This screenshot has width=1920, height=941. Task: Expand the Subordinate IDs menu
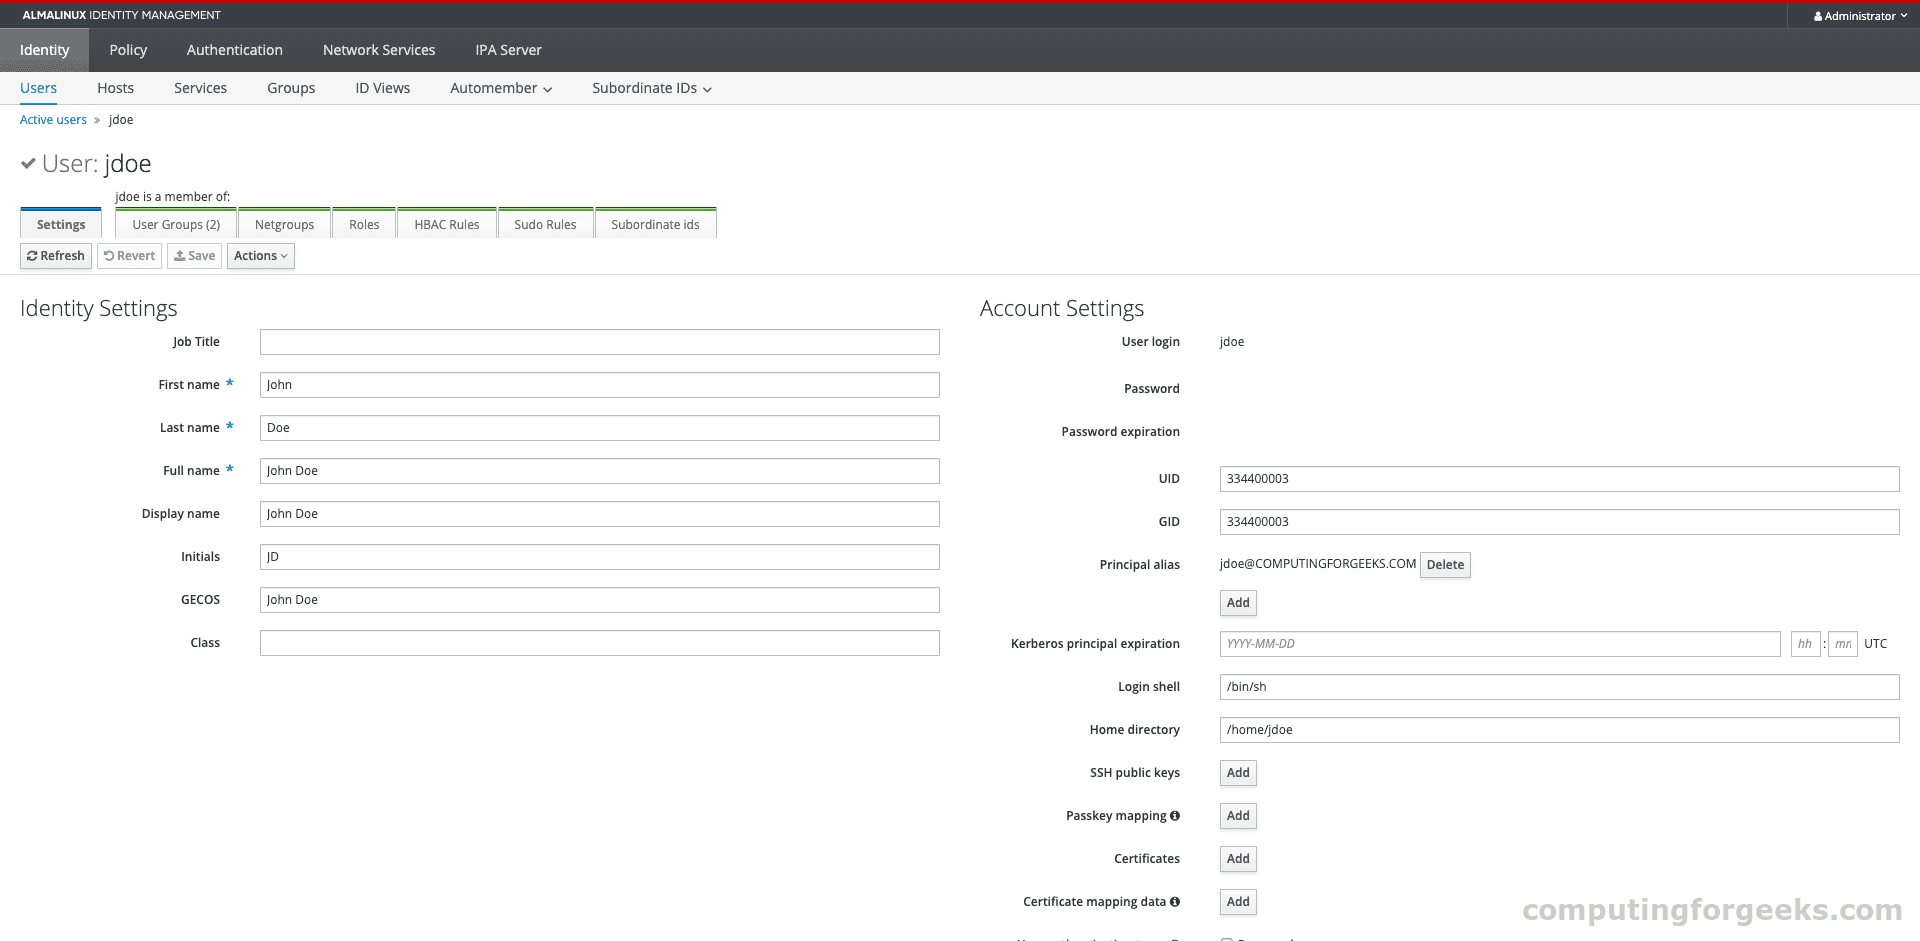coord(650,88)
